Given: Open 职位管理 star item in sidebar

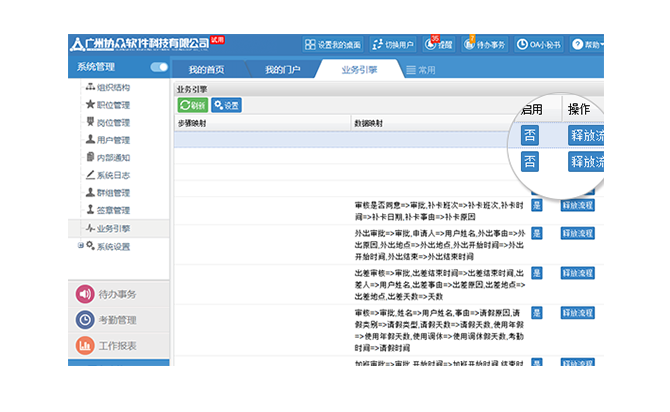Looking at the screenshot, I should pyautogui.click(x=113, y=105).
